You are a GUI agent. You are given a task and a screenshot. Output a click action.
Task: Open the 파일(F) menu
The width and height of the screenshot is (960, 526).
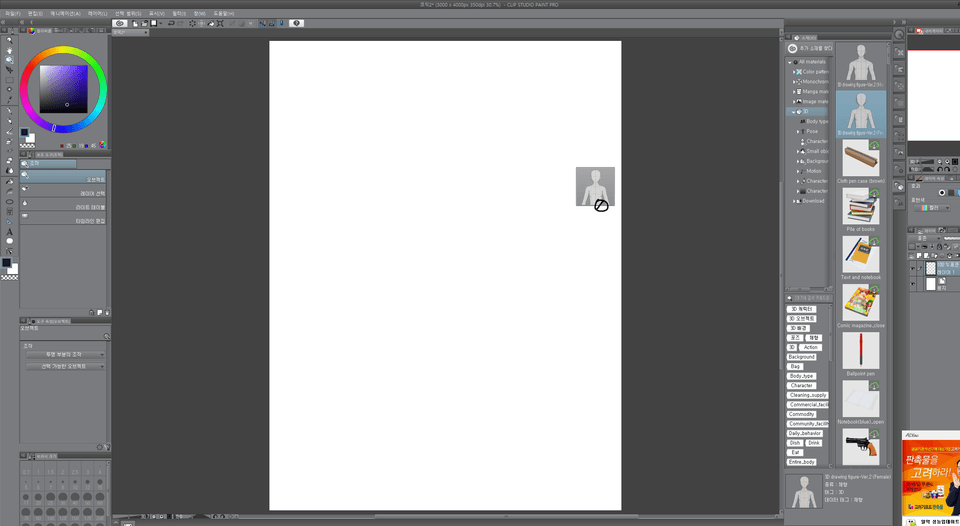pos(12,13)
